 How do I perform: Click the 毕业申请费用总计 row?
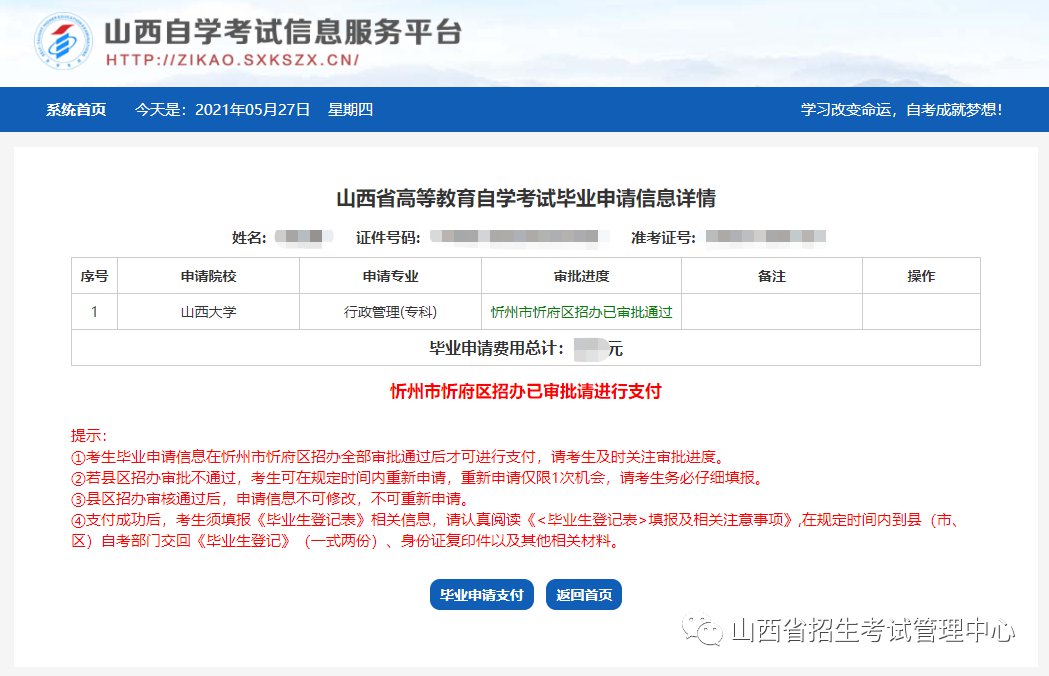coord(525,348)
